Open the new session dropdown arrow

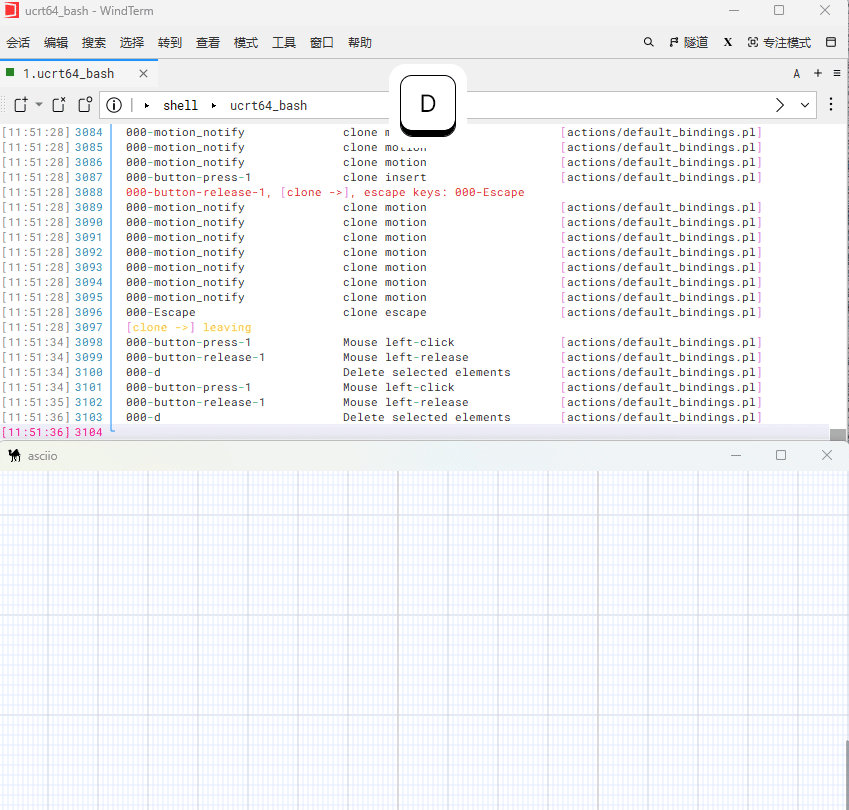click(x=39, y=105)
